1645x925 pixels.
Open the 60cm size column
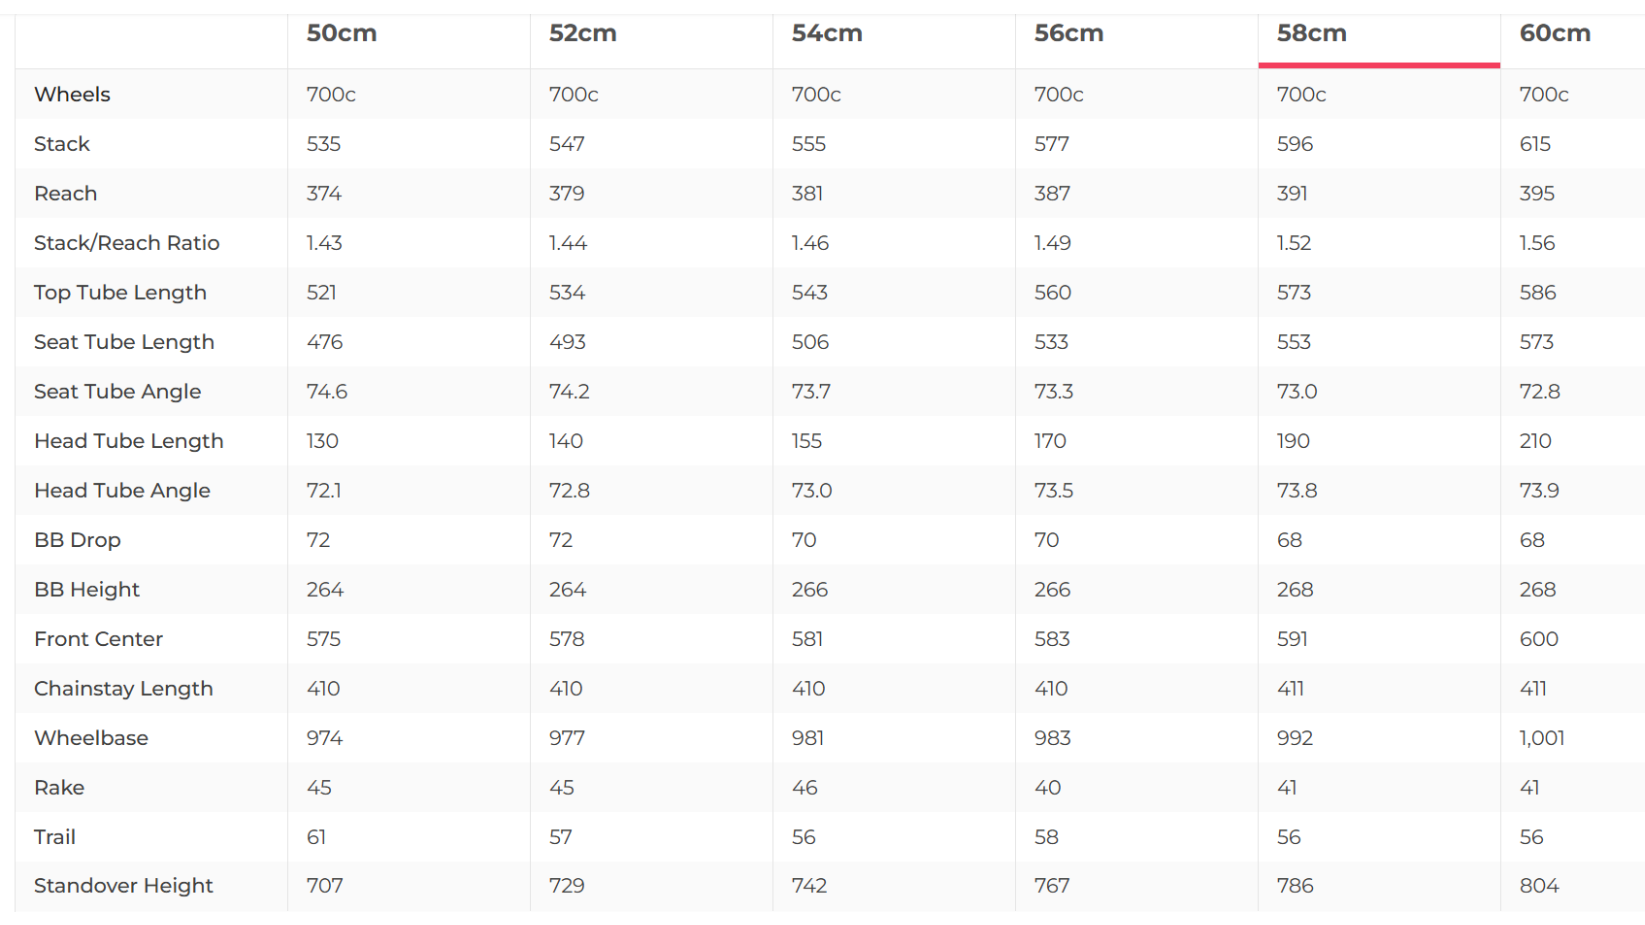tap(1554, 33)
